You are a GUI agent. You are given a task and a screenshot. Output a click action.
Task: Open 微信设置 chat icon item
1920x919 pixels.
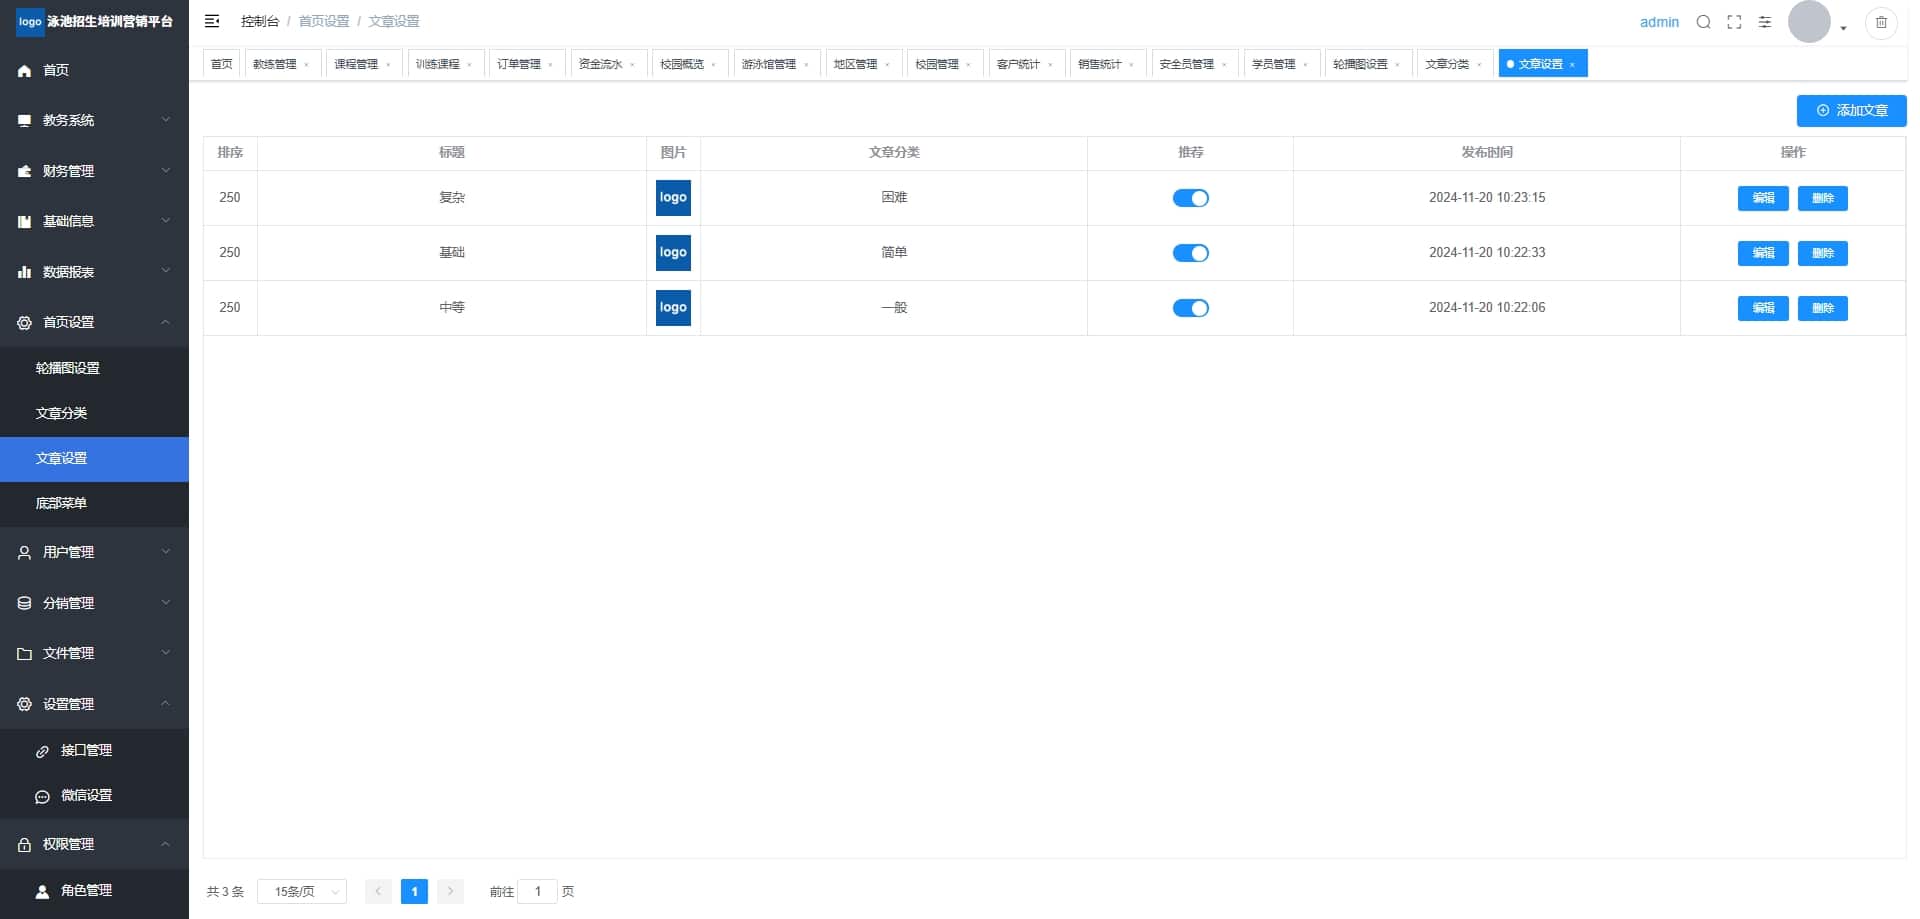pos(94,796)
